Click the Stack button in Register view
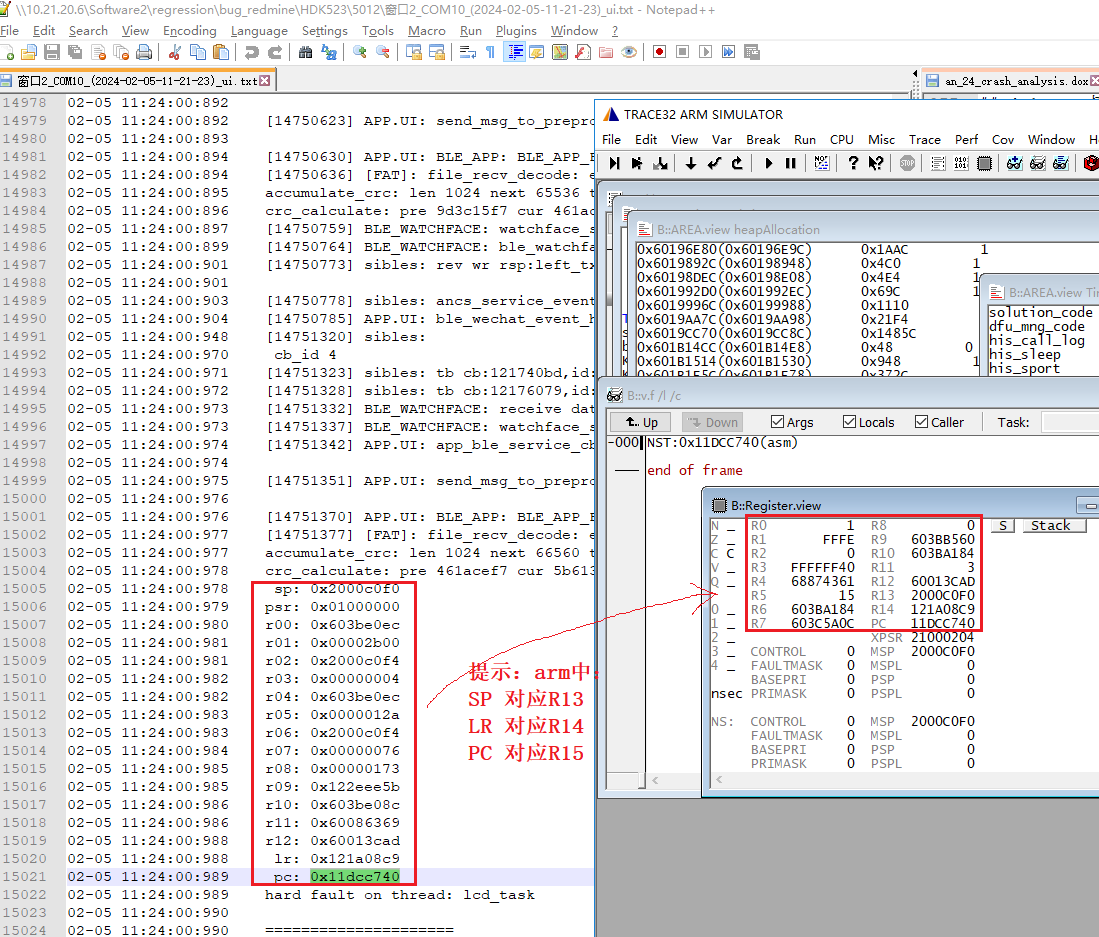1099x937 pixels. tap(1050, 525)
